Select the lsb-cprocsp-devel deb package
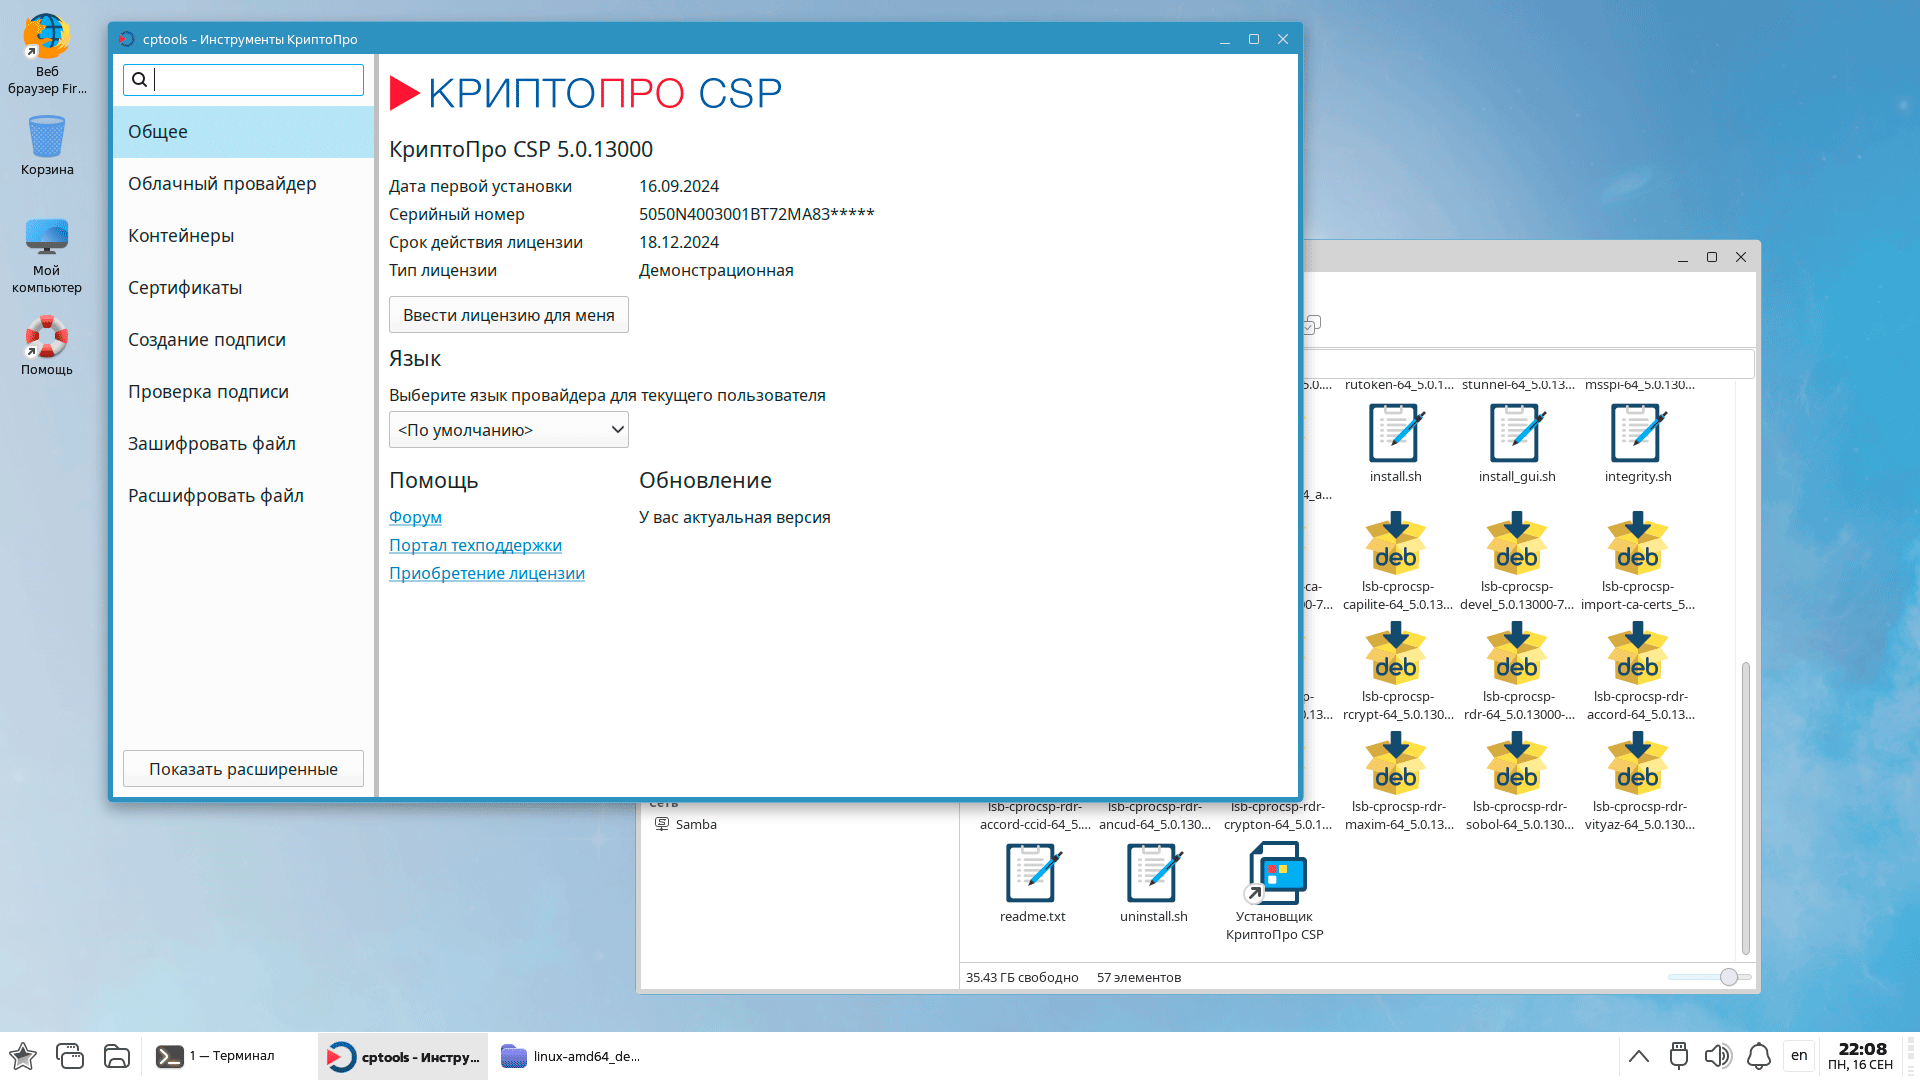Viewport: 1920px width, 1080px height. click(1516, 545)
